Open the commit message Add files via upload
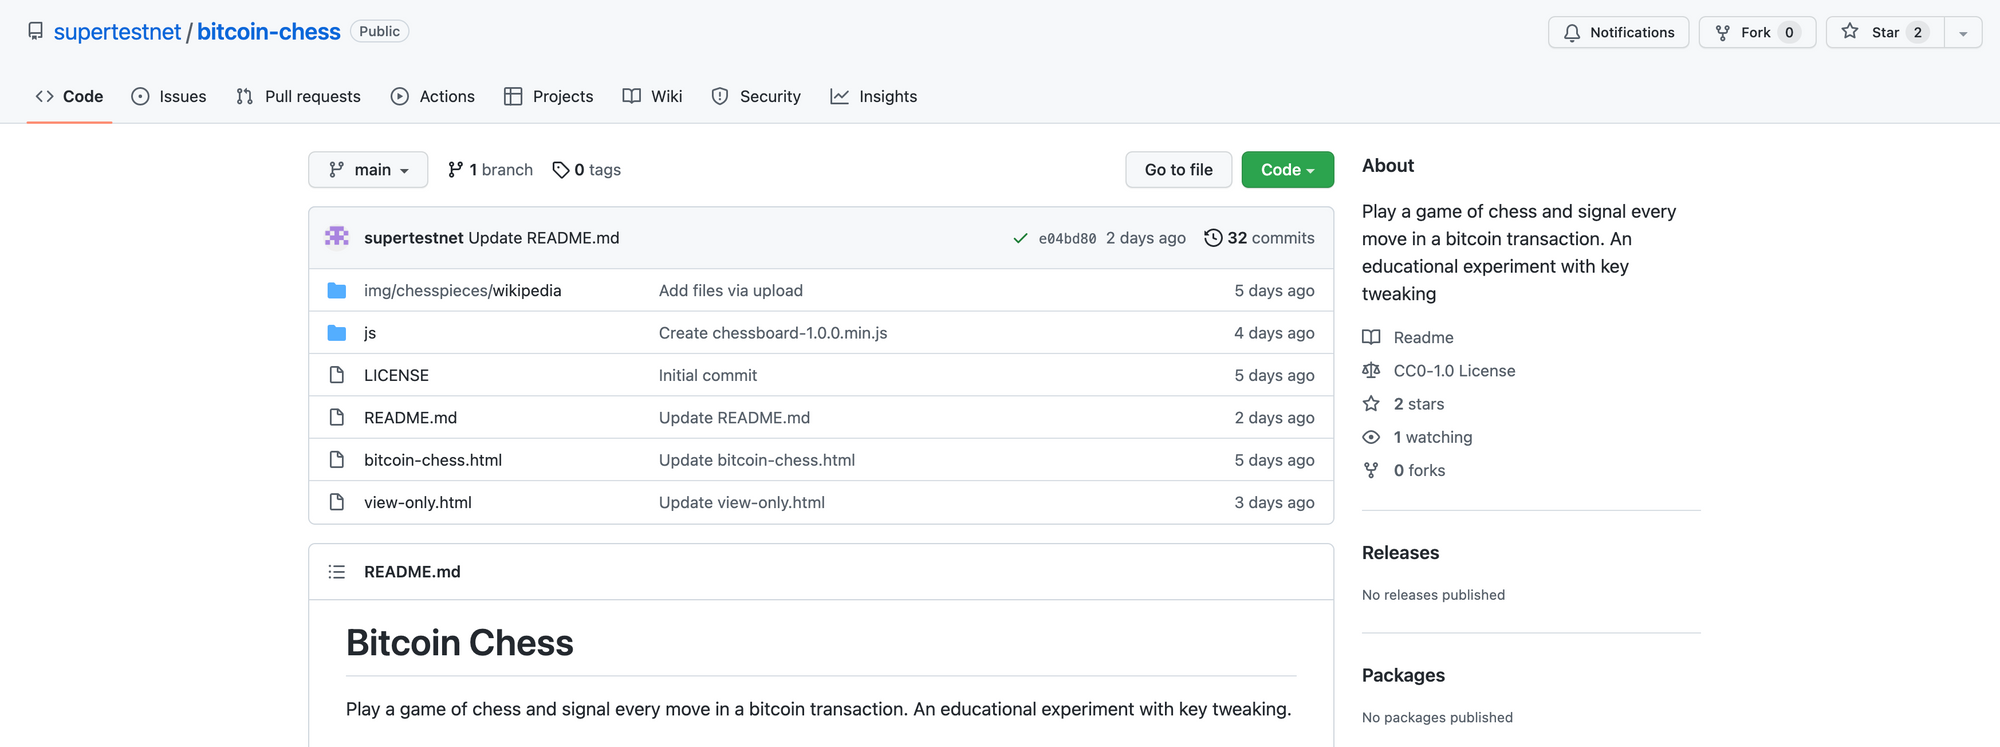 point(731,290)
